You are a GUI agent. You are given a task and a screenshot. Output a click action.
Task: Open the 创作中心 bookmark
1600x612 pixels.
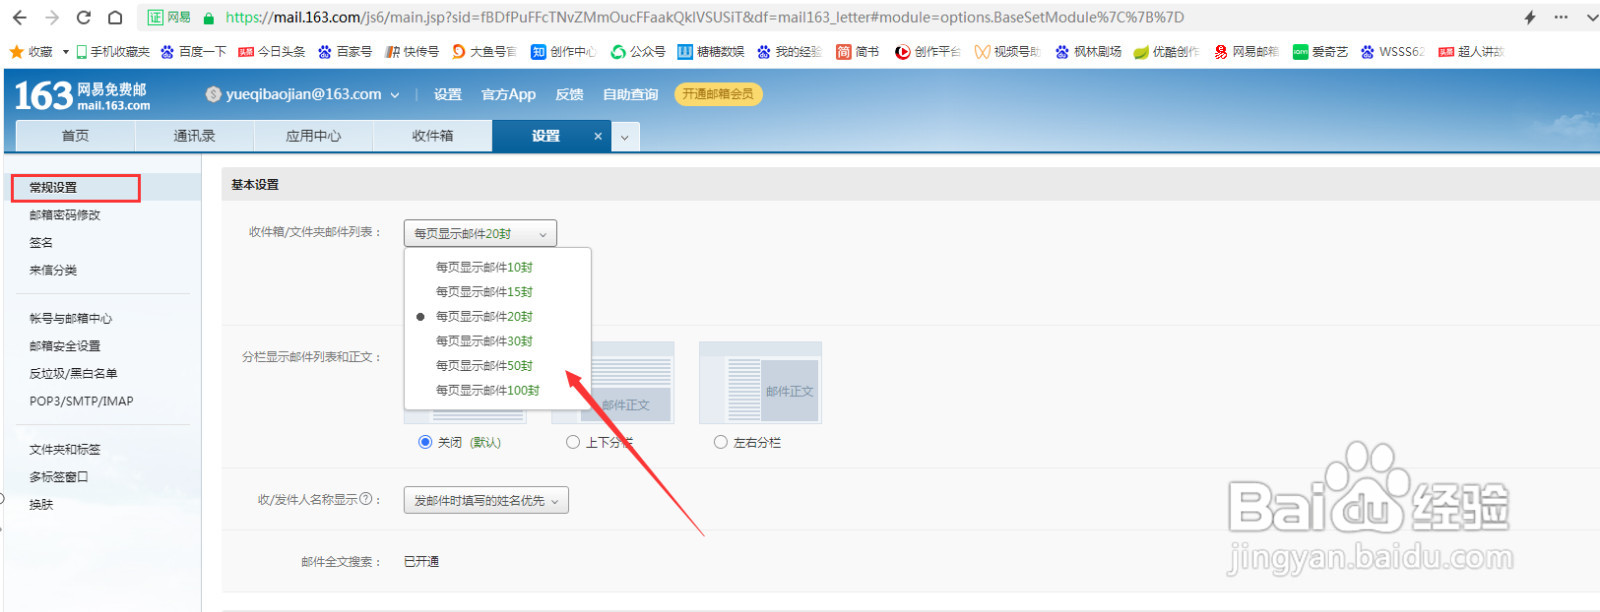click(x=563, y=51)
